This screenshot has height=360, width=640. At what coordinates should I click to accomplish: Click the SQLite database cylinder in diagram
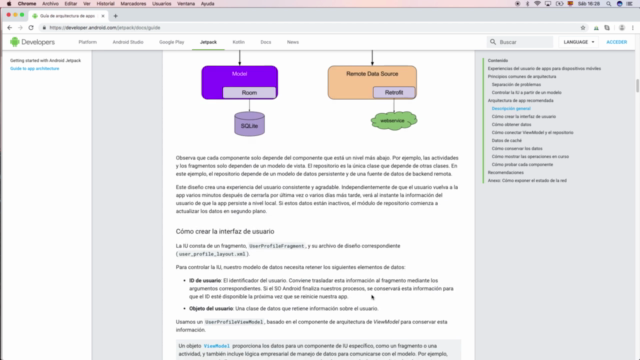pos(249,124)
